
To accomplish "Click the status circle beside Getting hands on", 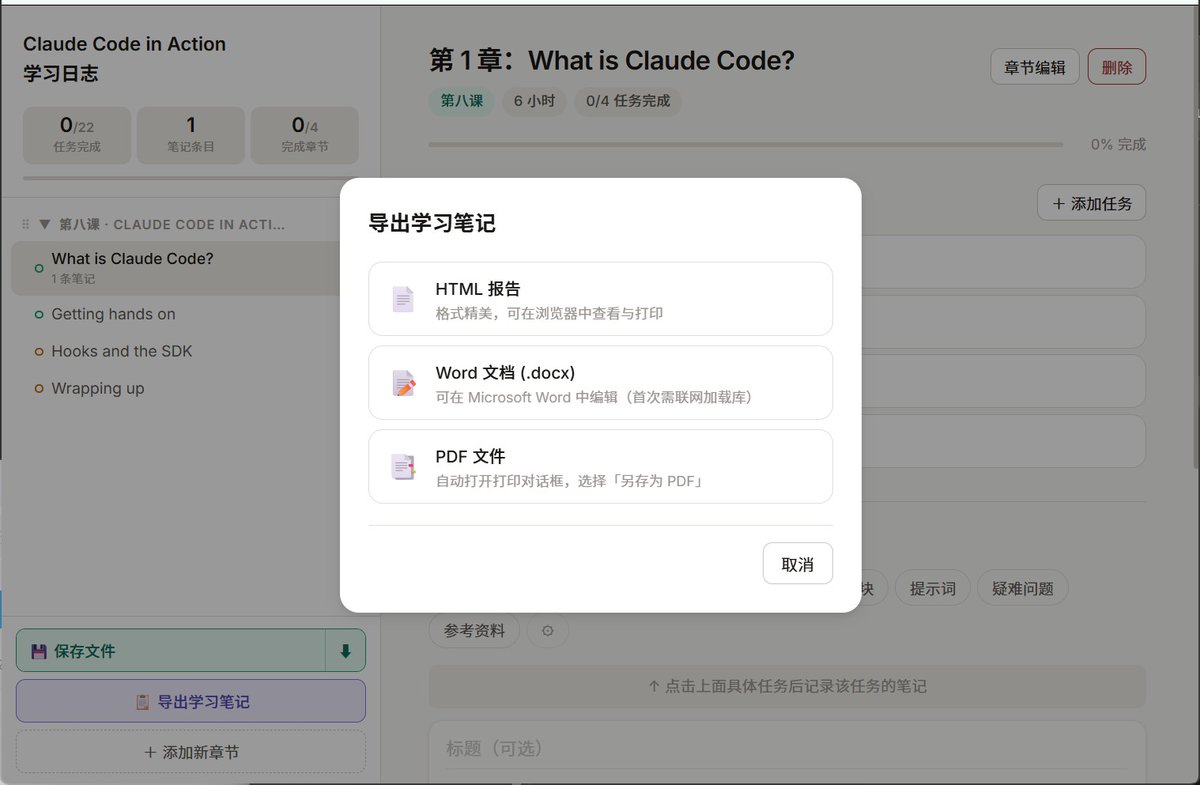I will click(x=39, y=315).
